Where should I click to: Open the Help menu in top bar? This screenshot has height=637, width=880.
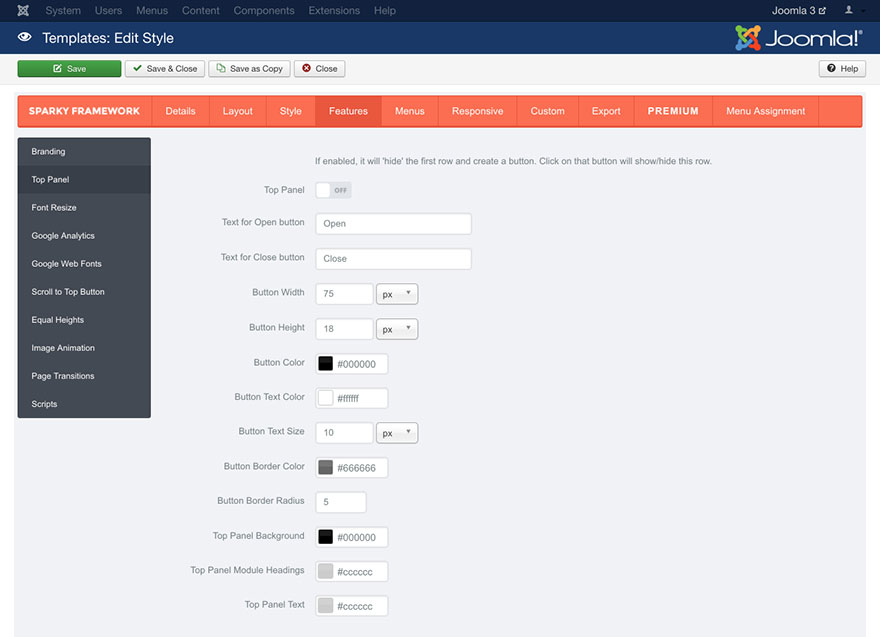tap(385, 11)
